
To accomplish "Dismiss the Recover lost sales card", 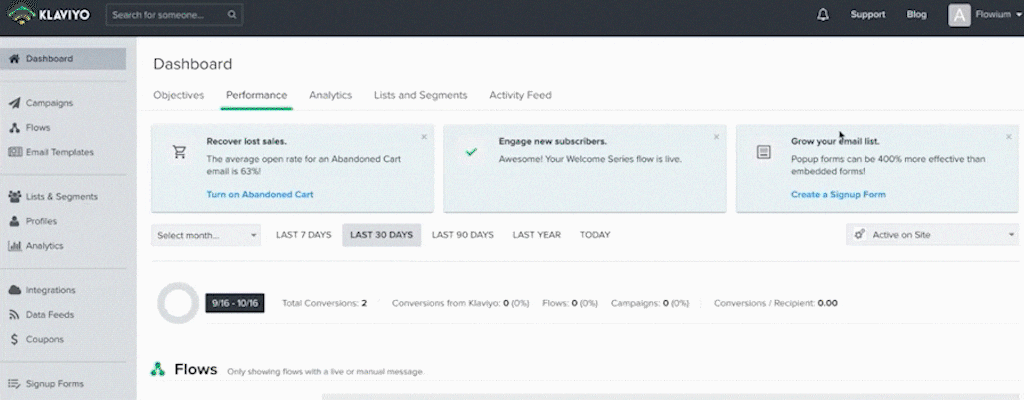I will click(x=424, y=137).
